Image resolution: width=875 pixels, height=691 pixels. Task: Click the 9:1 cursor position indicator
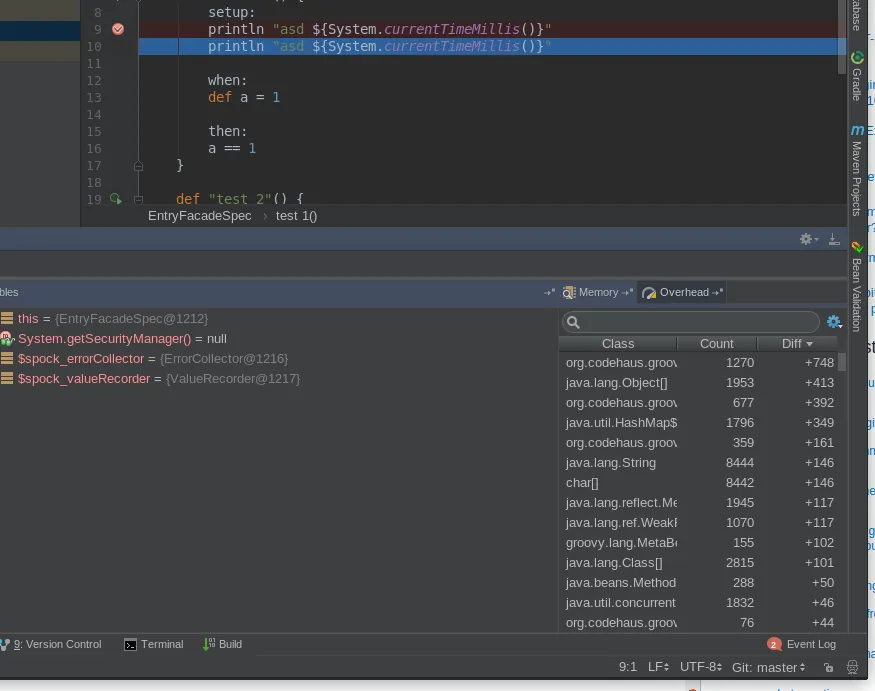point(627,667)
